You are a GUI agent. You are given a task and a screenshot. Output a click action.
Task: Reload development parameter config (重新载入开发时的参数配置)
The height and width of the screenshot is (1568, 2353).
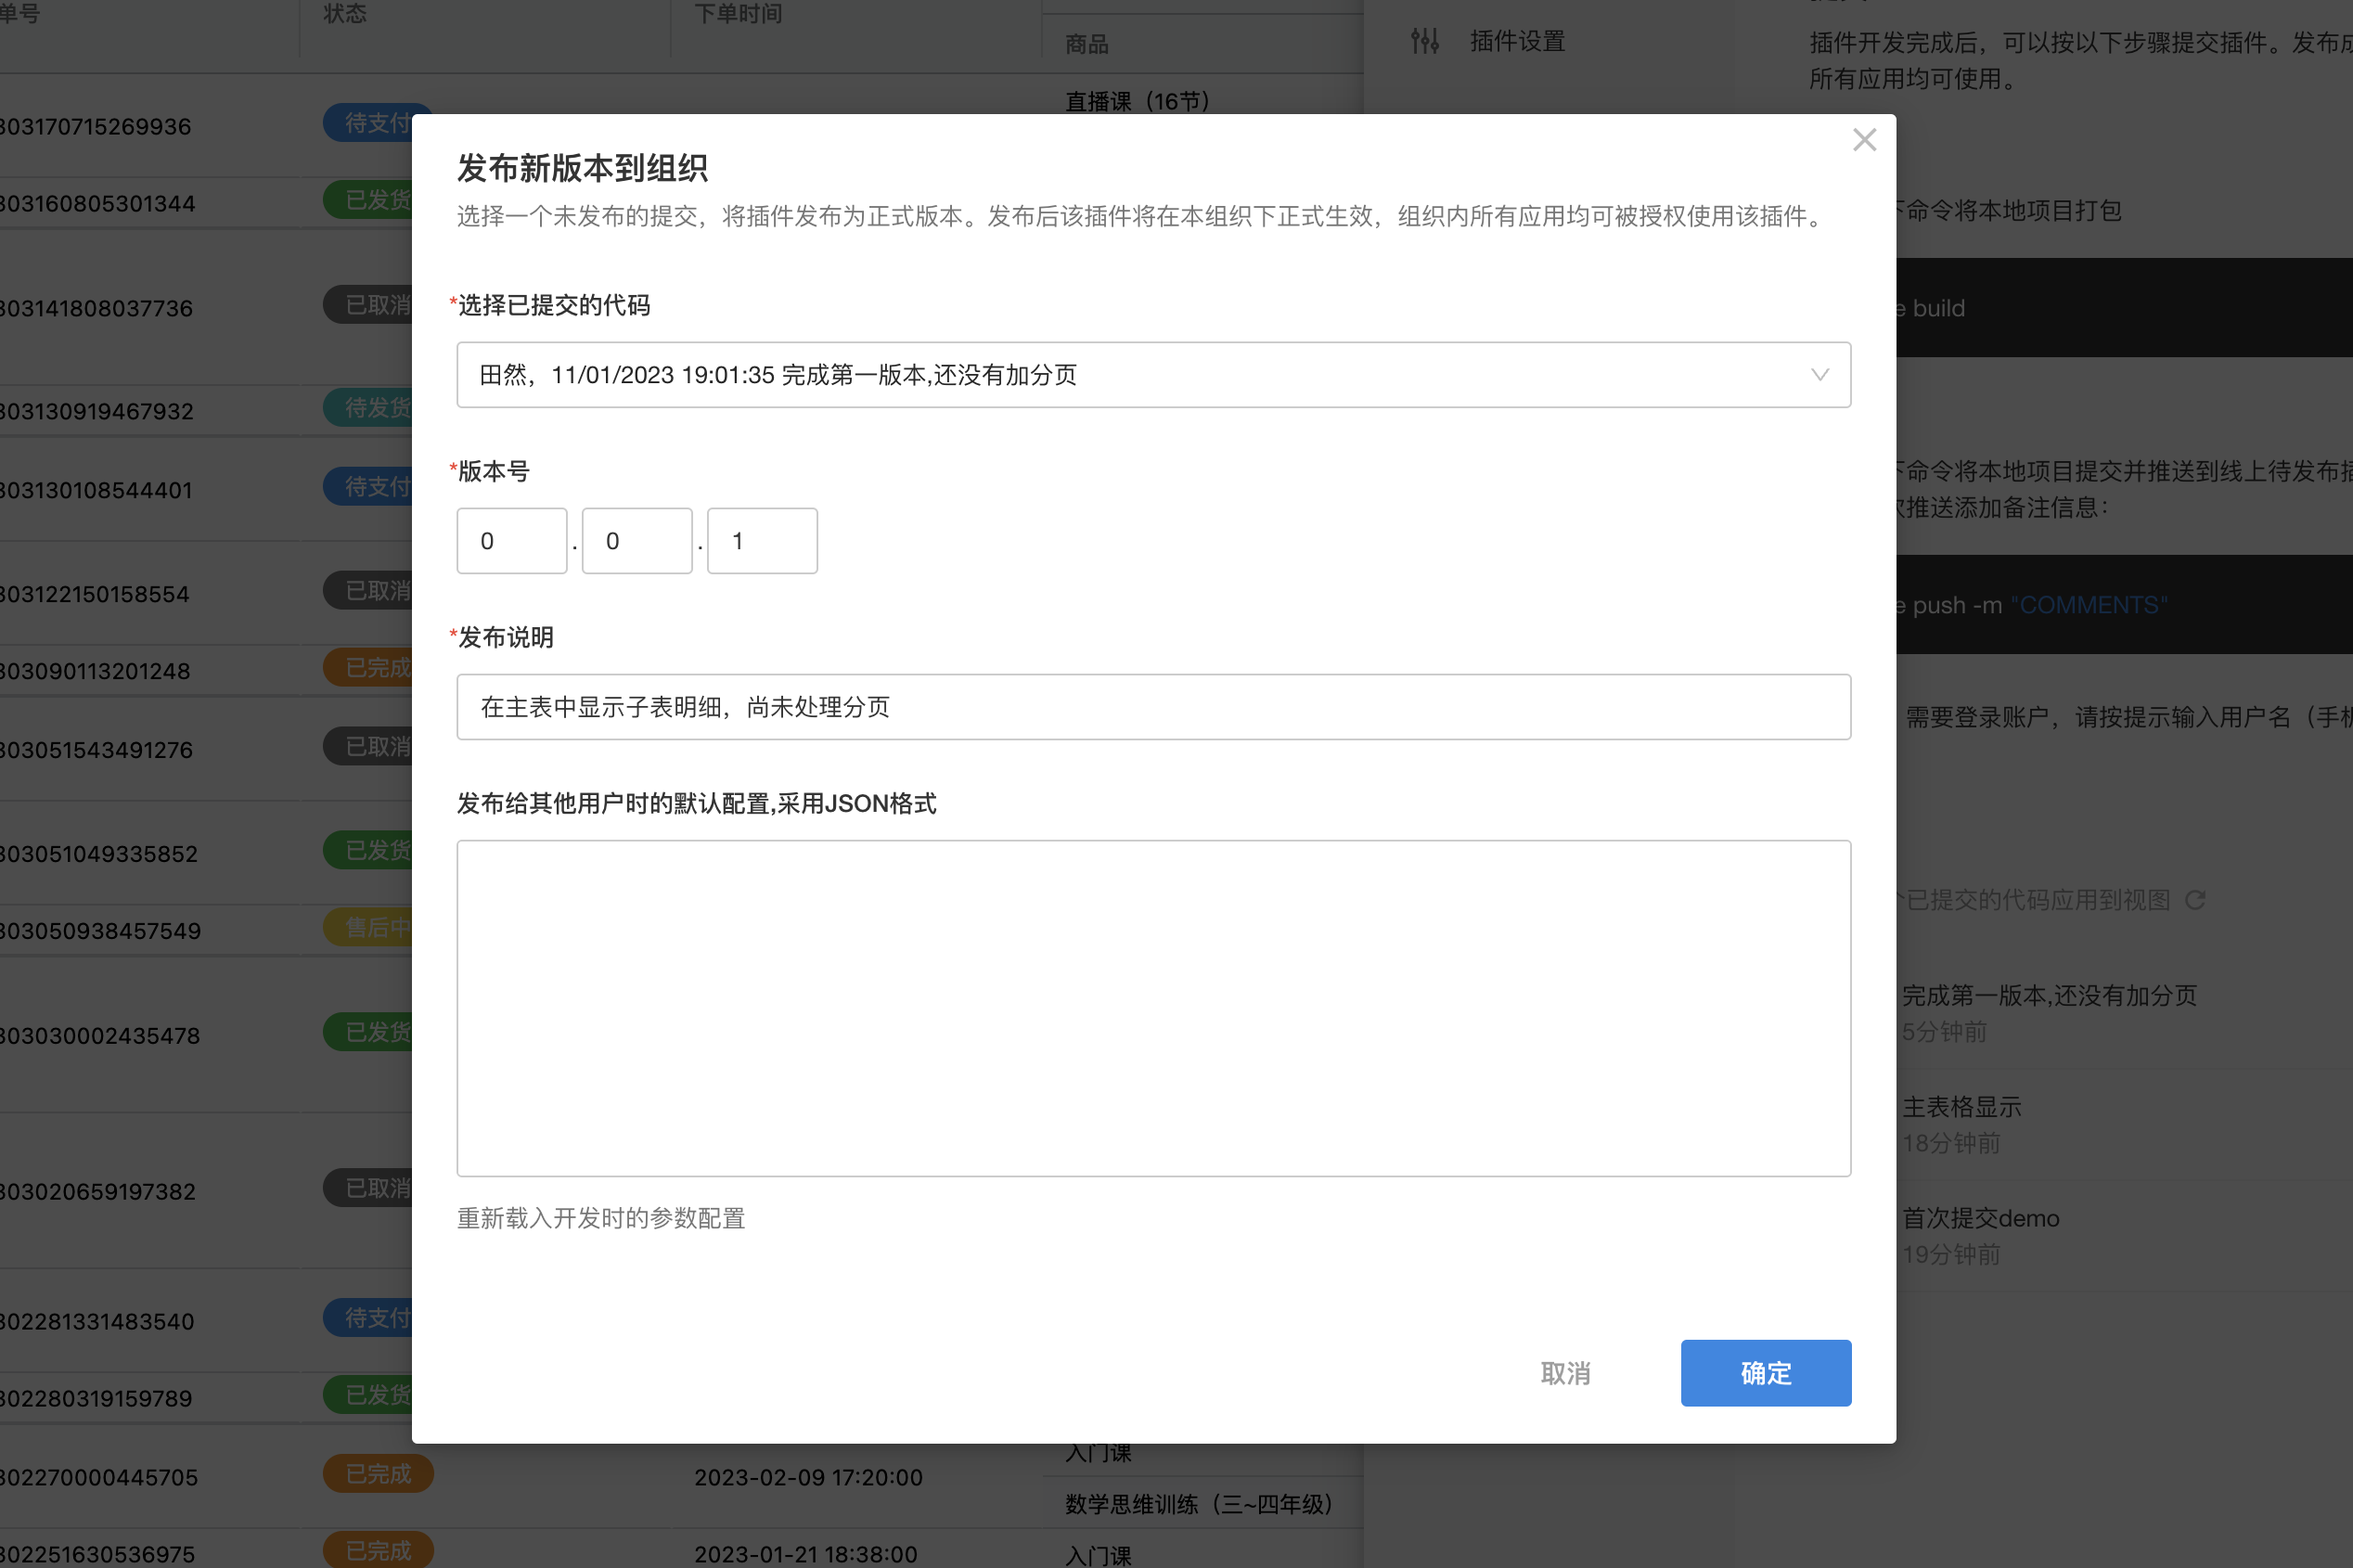pos(601,1218)
